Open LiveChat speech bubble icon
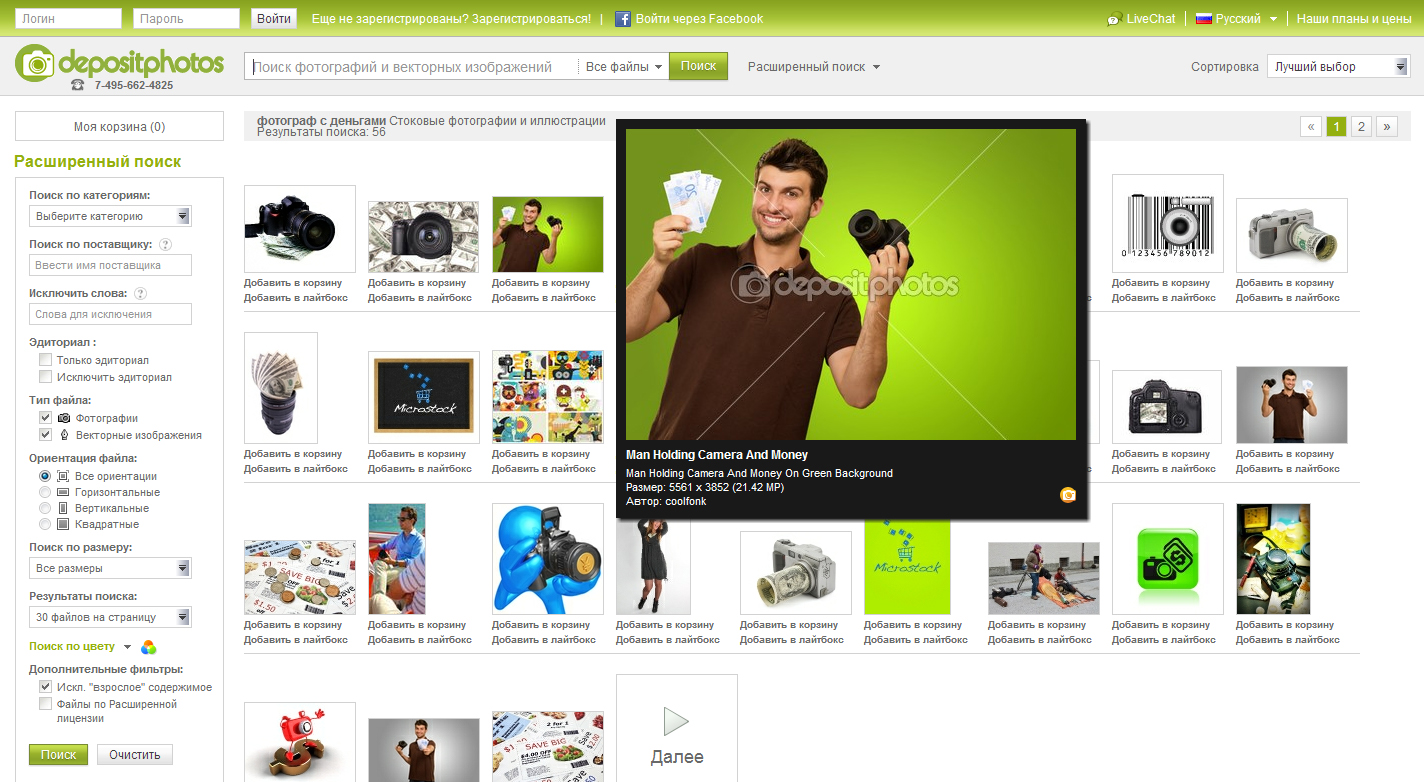 (1114, 19)
